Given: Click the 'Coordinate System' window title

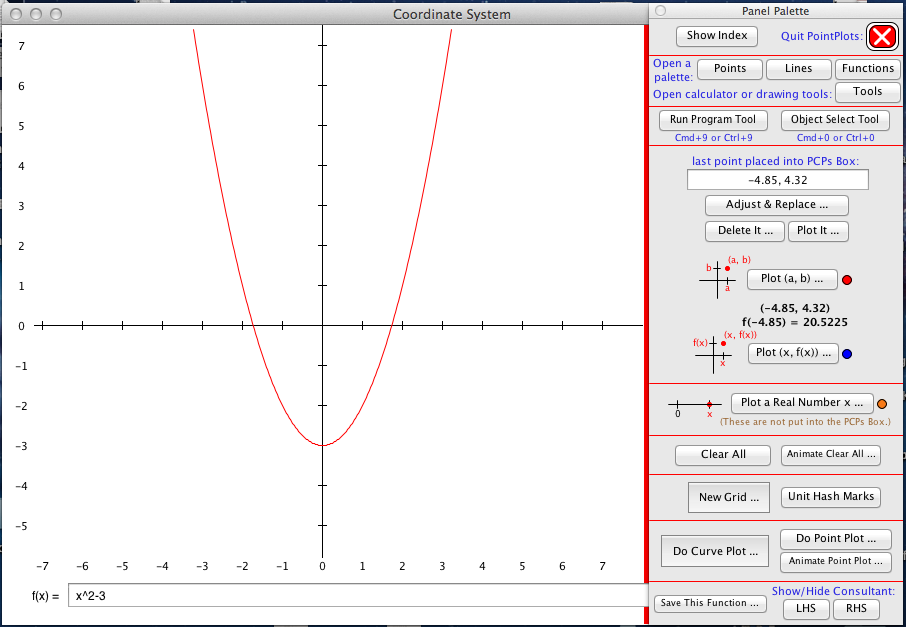Looking at the screenshot, I should point(452,14).
